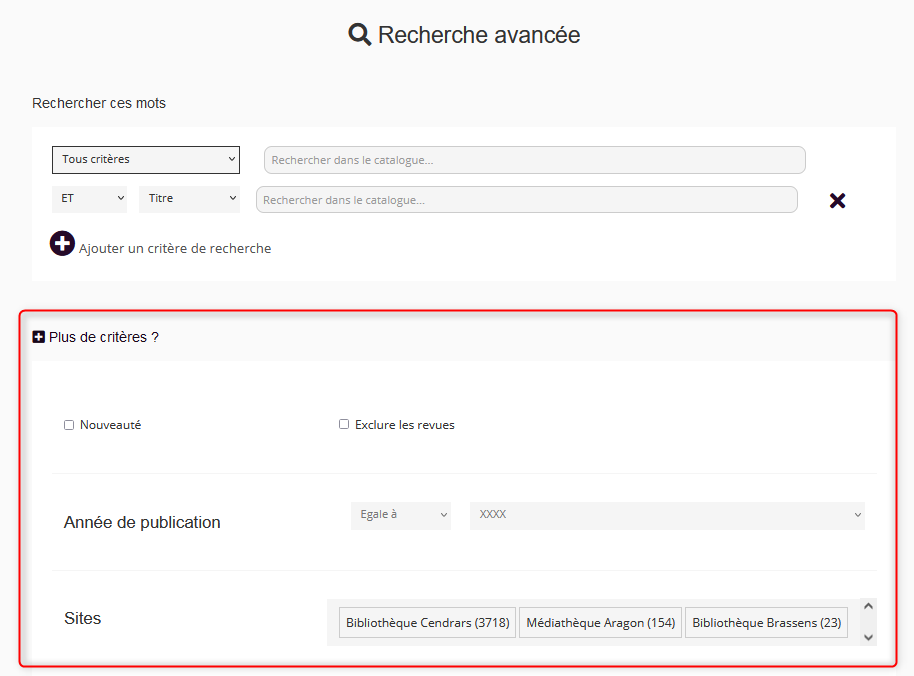The image size is (914, 676).
Task: Enable the Nouveauté checkbox
Action: coord(69,425)
